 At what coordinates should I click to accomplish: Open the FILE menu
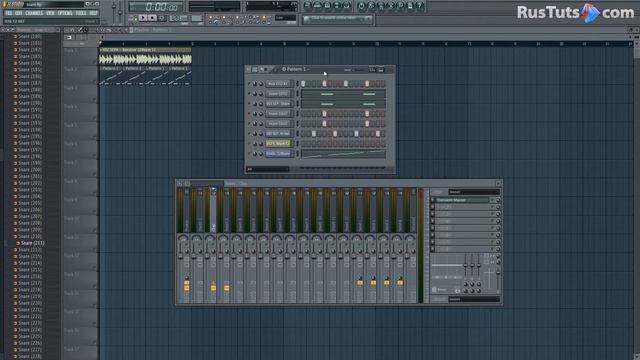coord(9,13)
